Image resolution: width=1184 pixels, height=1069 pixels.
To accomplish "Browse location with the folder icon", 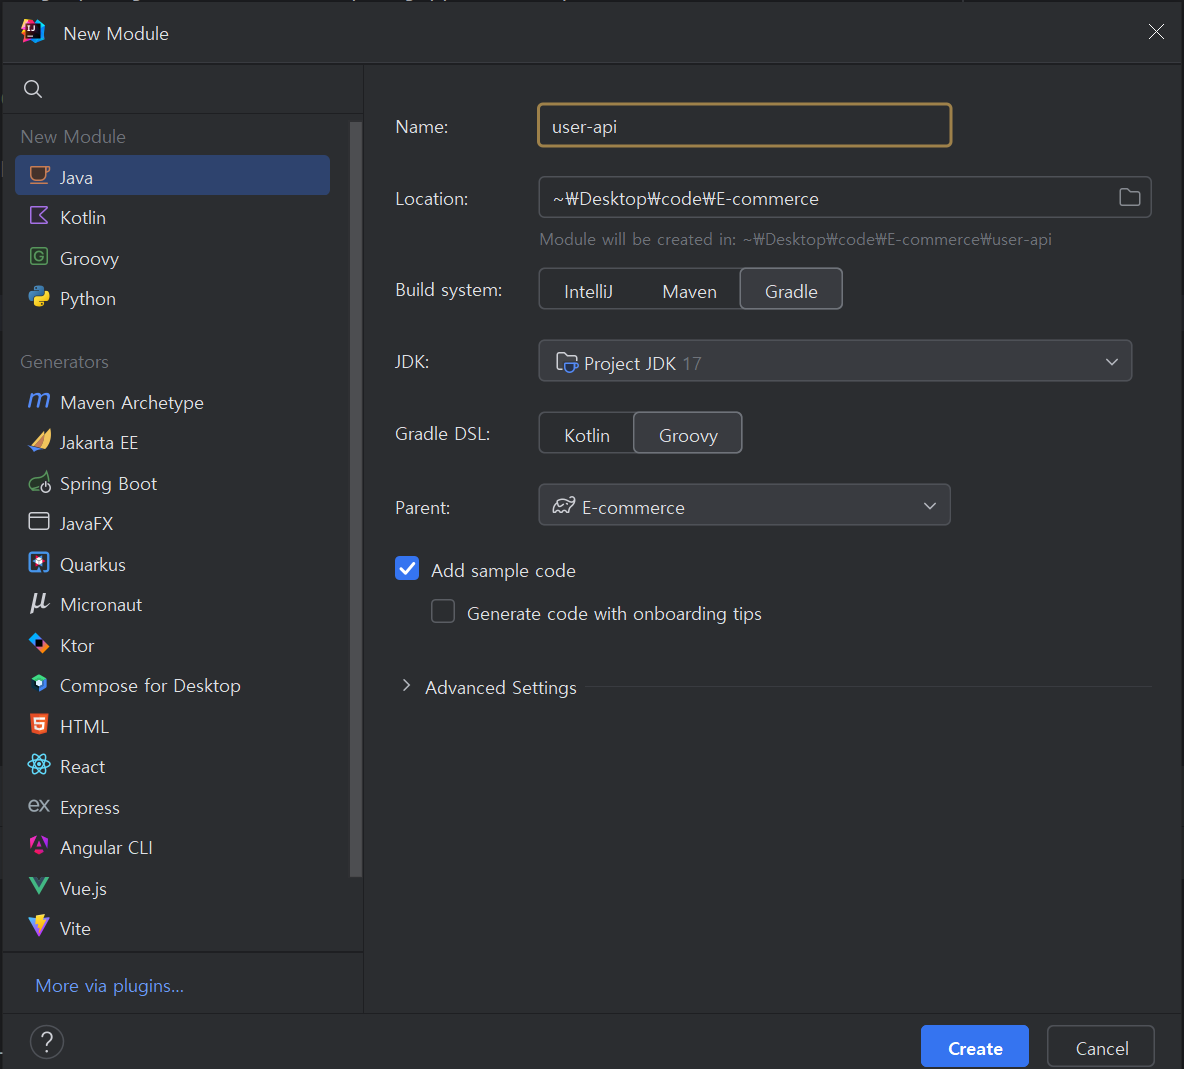I will [1129, 198].
